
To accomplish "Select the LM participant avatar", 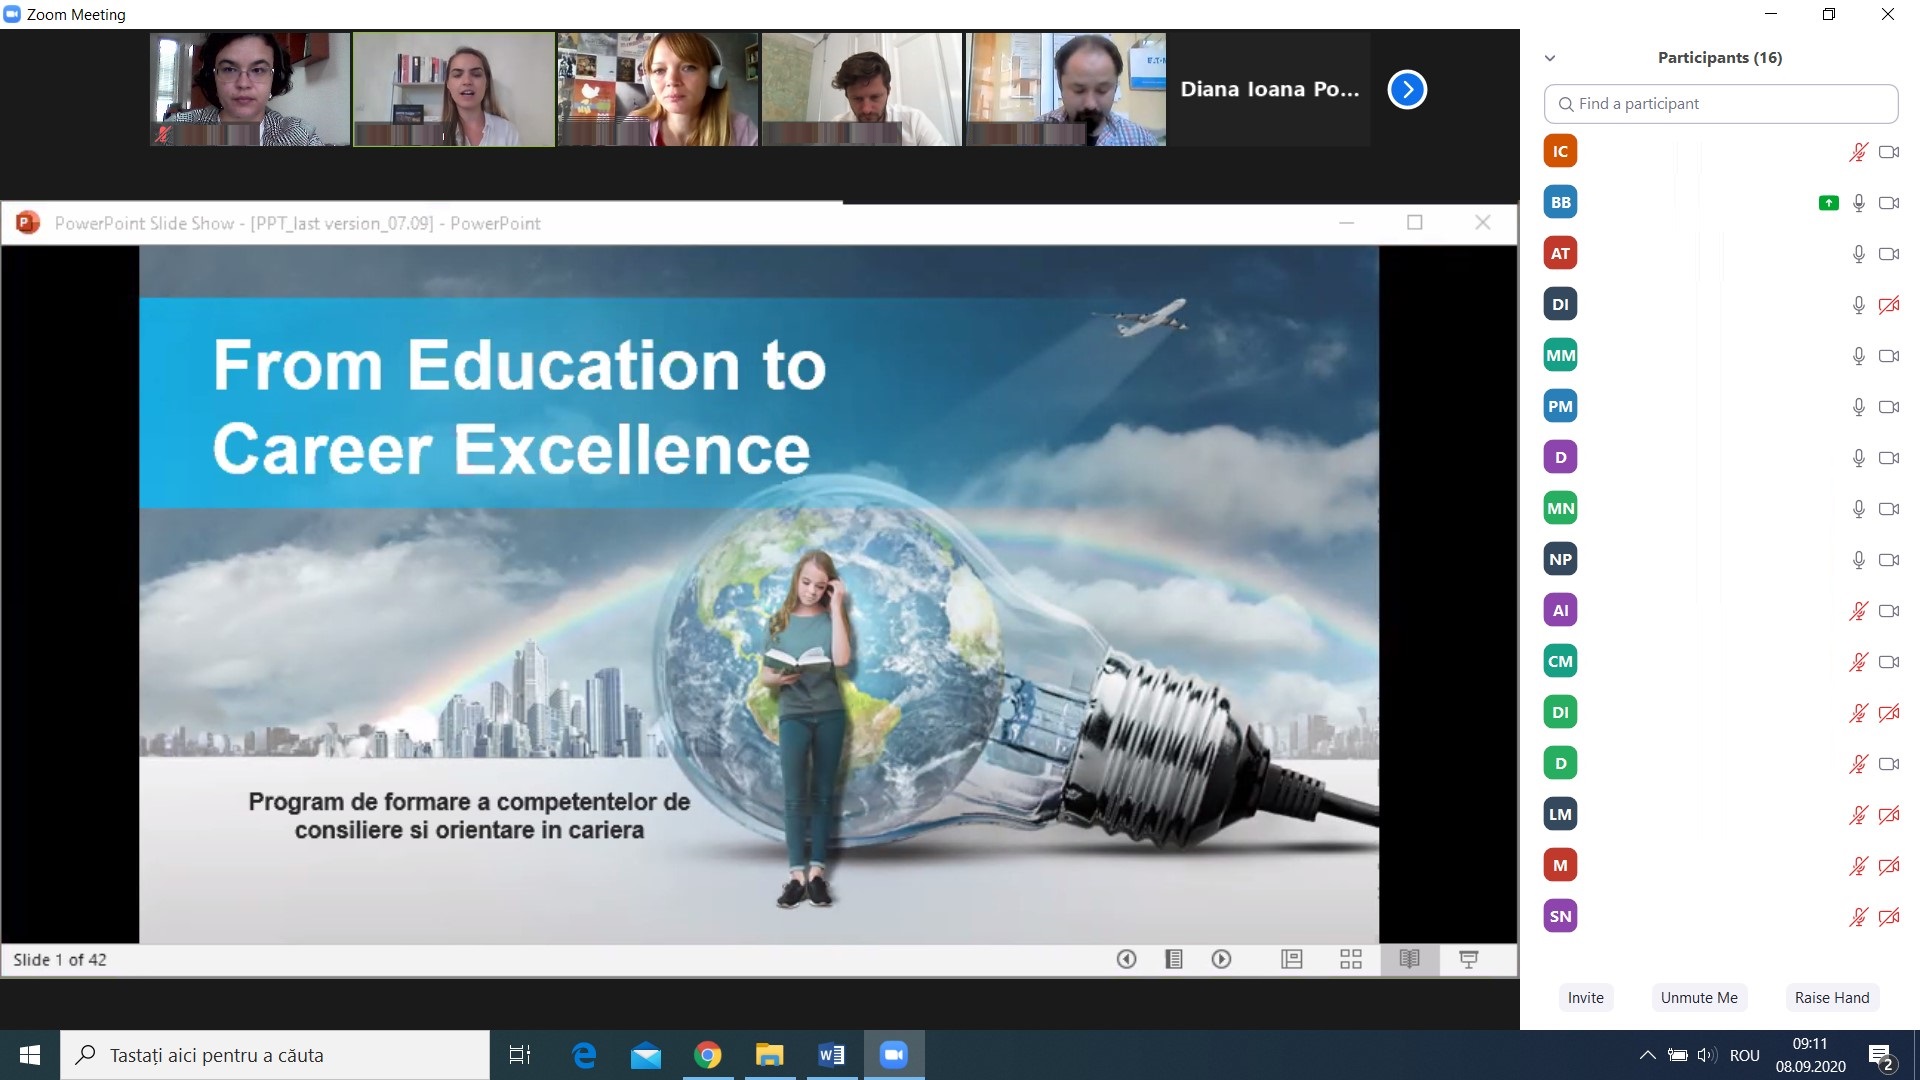I will [1560, 815].
